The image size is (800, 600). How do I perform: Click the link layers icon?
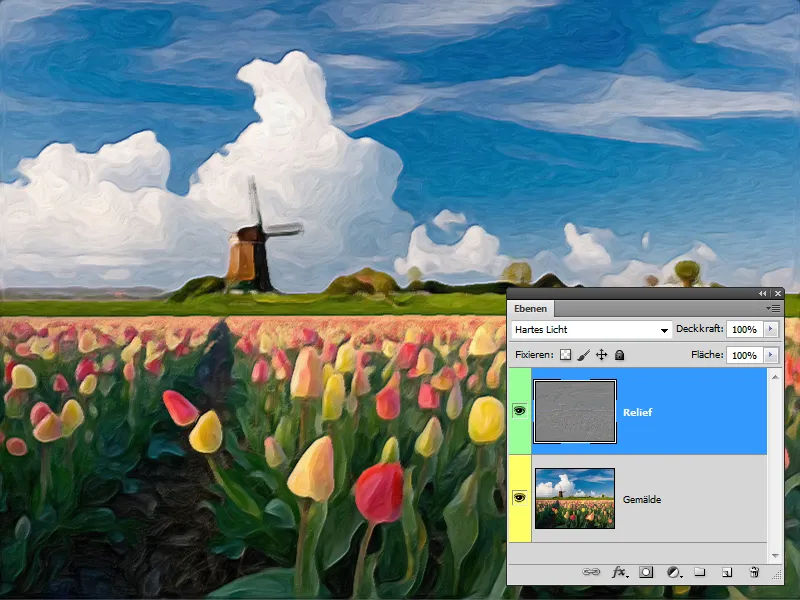coord(591,572)
